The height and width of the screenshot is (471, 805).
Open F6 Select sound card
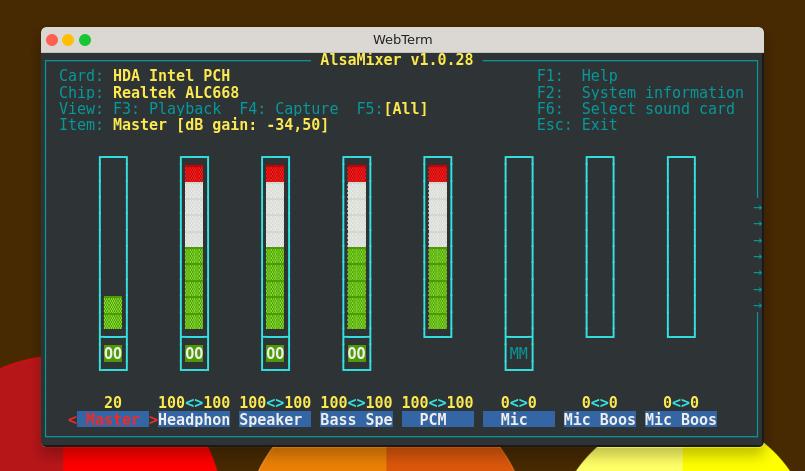(x=636, y=109)
